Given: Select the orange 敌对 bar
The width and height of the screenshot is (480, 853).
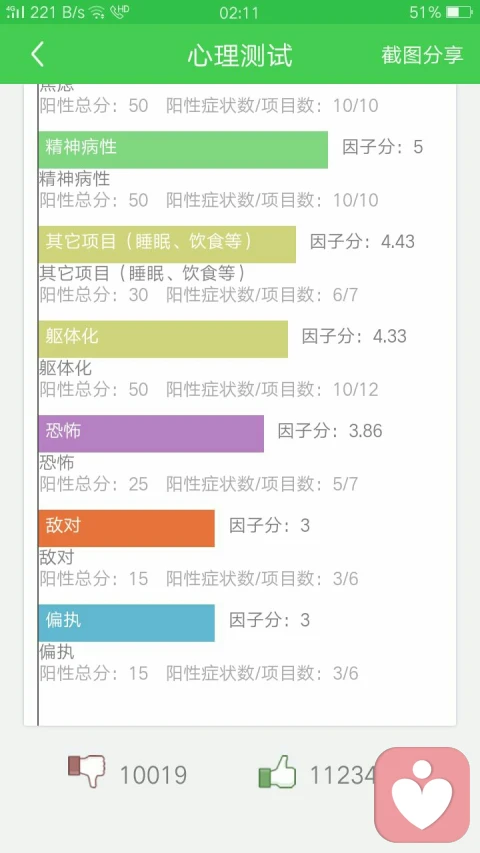Looking at the screenshot, I should tap(126, 528).
